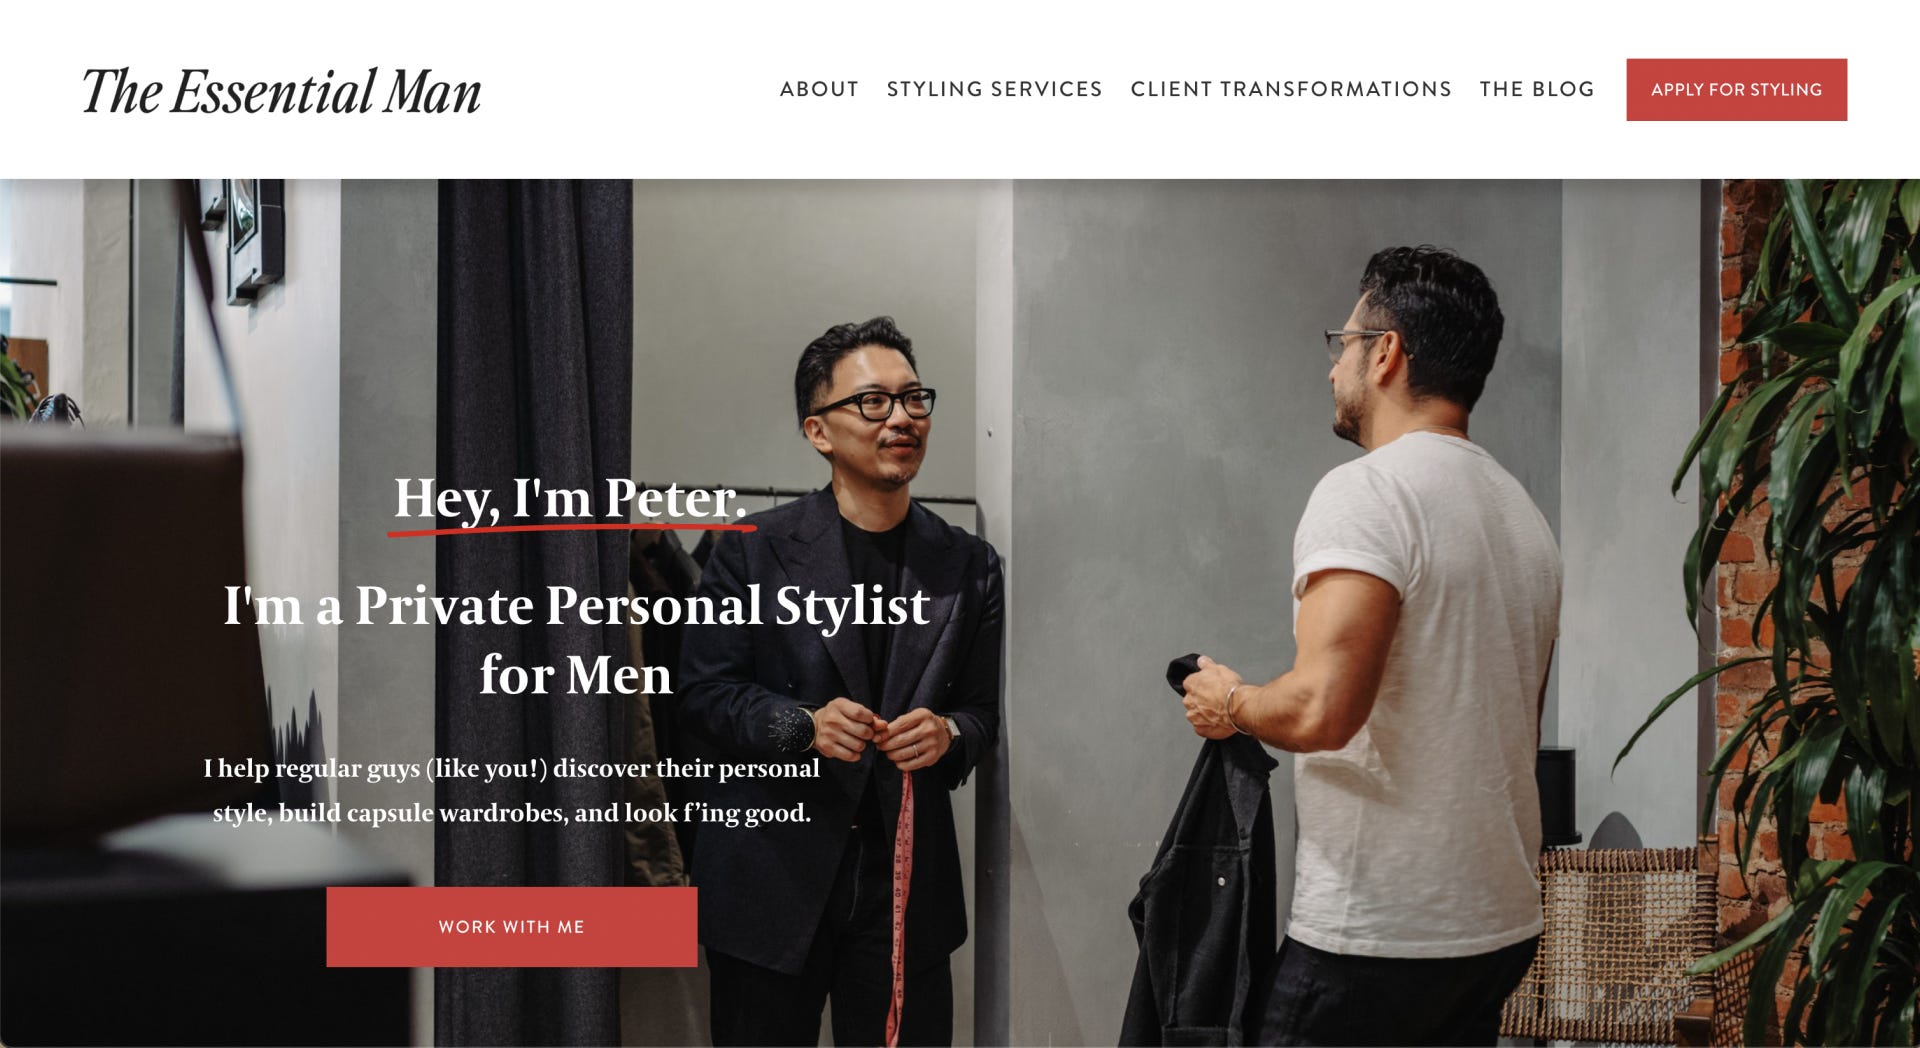The image size is (1920, 1048).
Task: Open Client Transformations in navigation
Action: pyautogui.click(x=1290, y=89)
